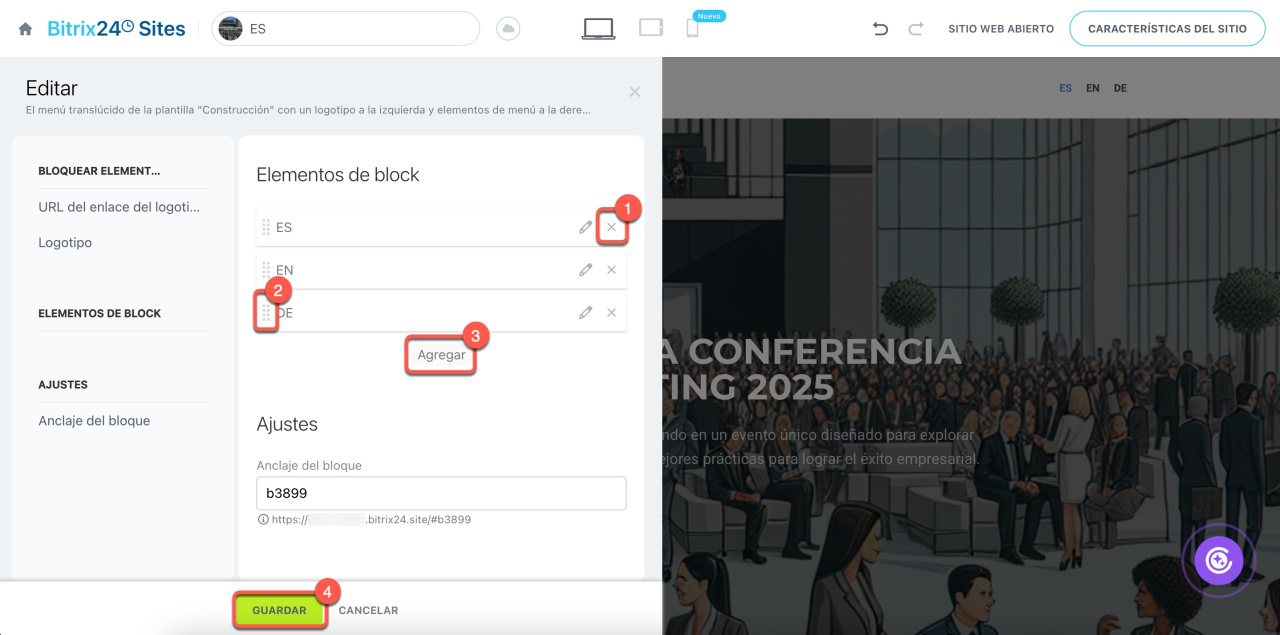Switch to mobile preview mode

692,29
